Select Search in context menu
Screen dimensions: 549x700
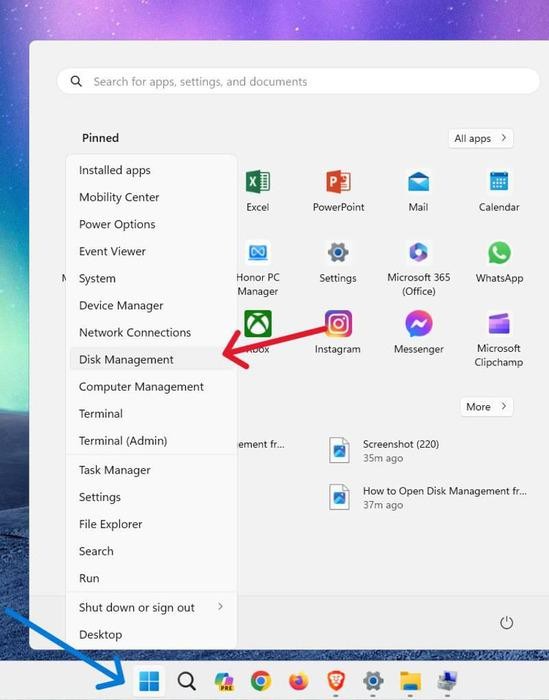[151, 551]
